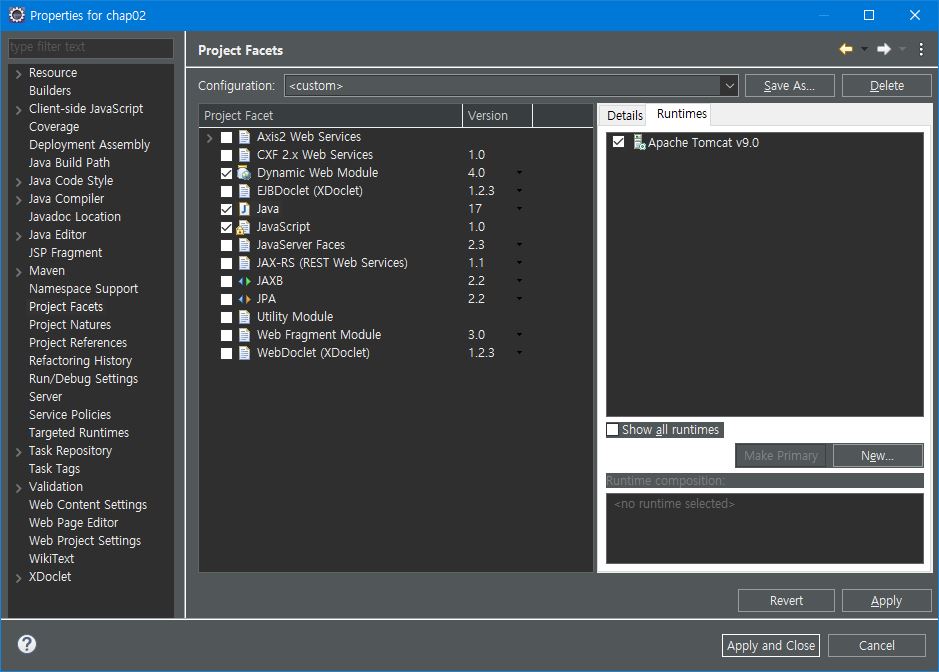The height and width of the screenshot is (672, 939).
Task: Switch to the Runtimes tab
Action: pos(681,114)
